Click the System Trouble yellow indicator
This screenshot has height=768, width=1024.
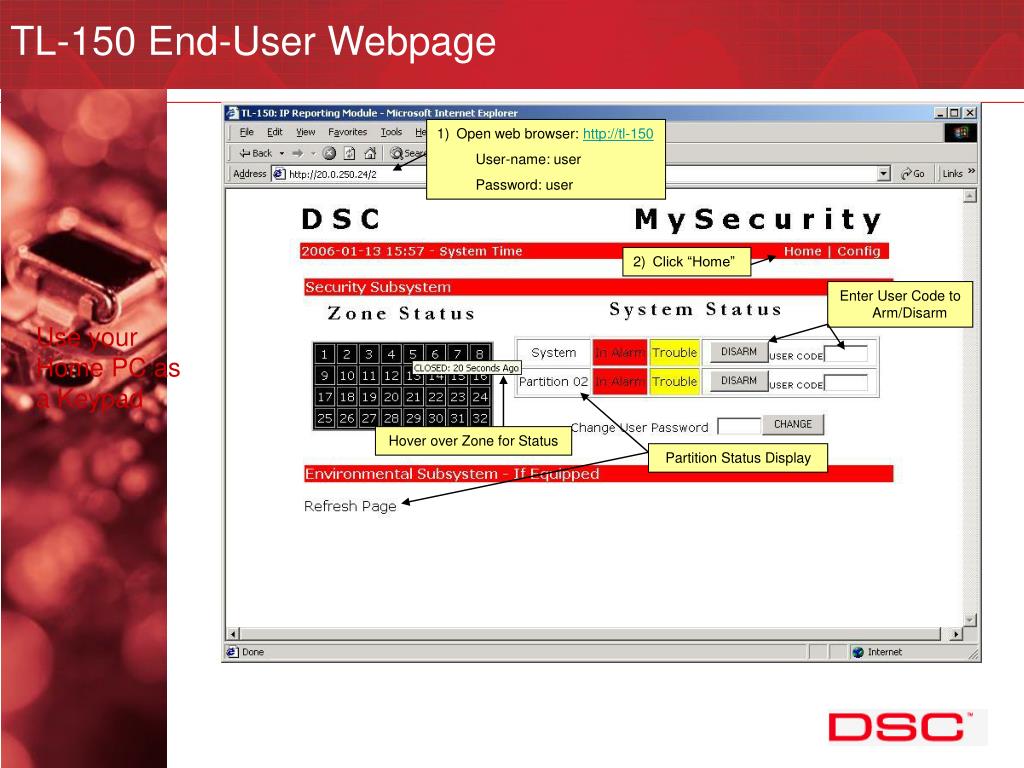tap(675, 353)
